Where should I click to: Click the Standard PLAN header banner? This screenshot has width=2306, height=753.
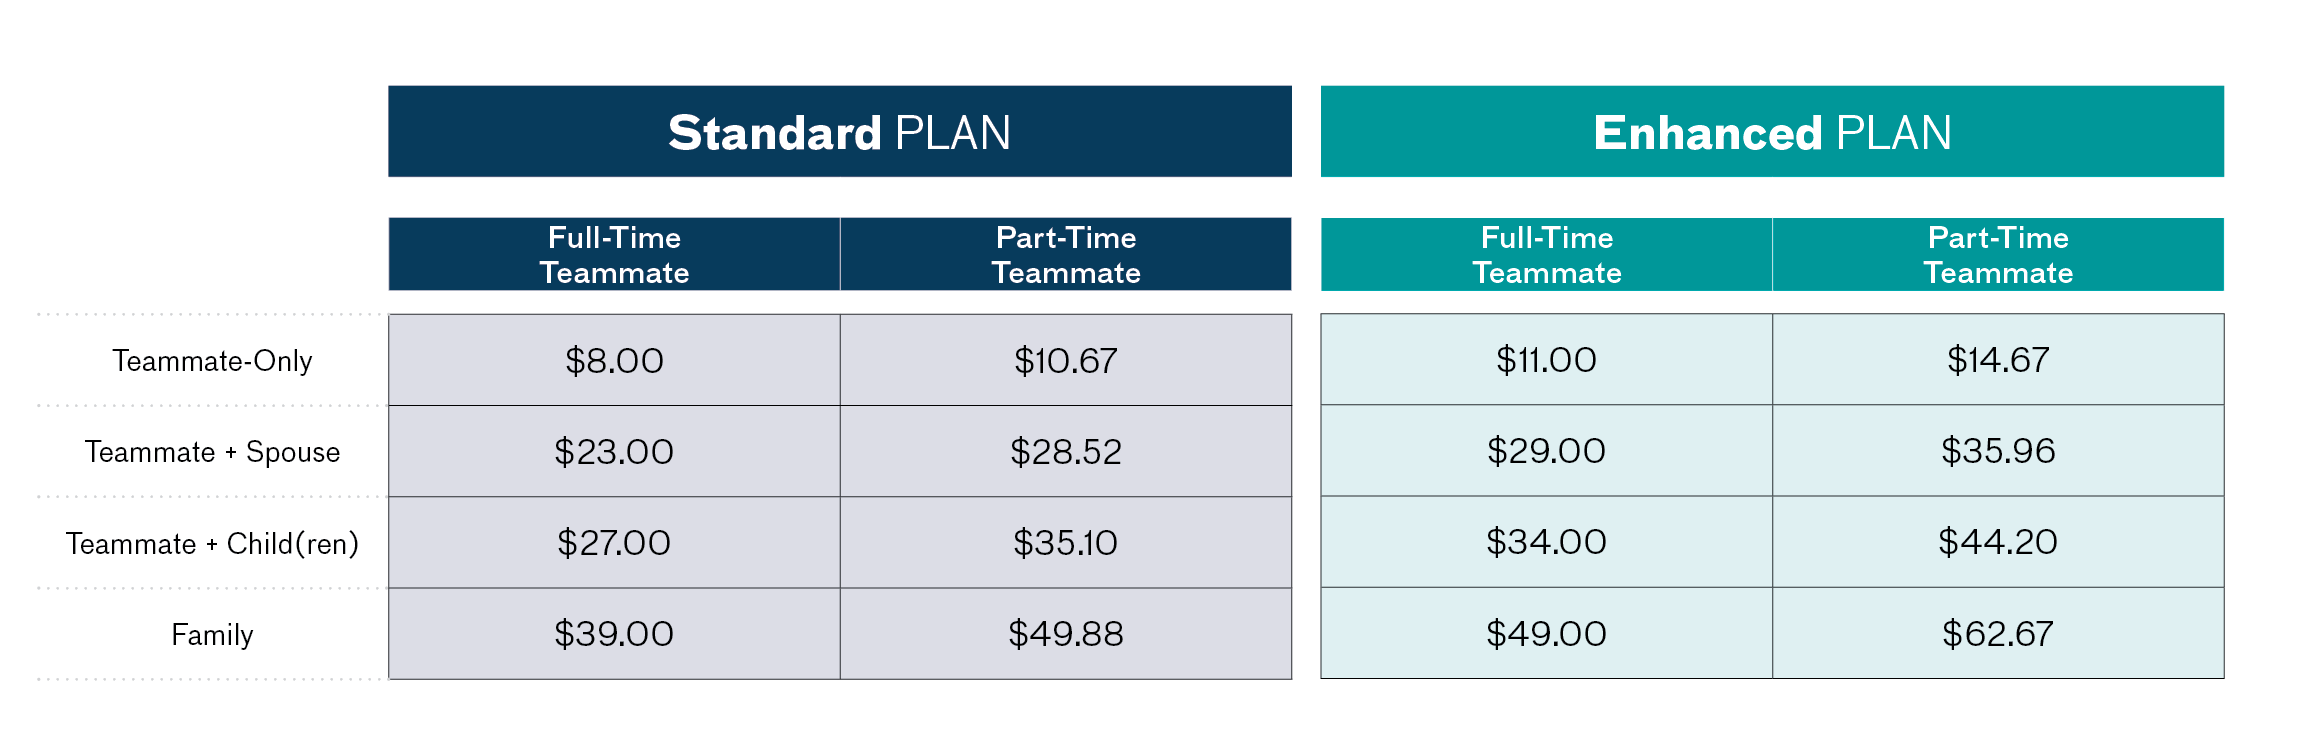click(839, 132)
